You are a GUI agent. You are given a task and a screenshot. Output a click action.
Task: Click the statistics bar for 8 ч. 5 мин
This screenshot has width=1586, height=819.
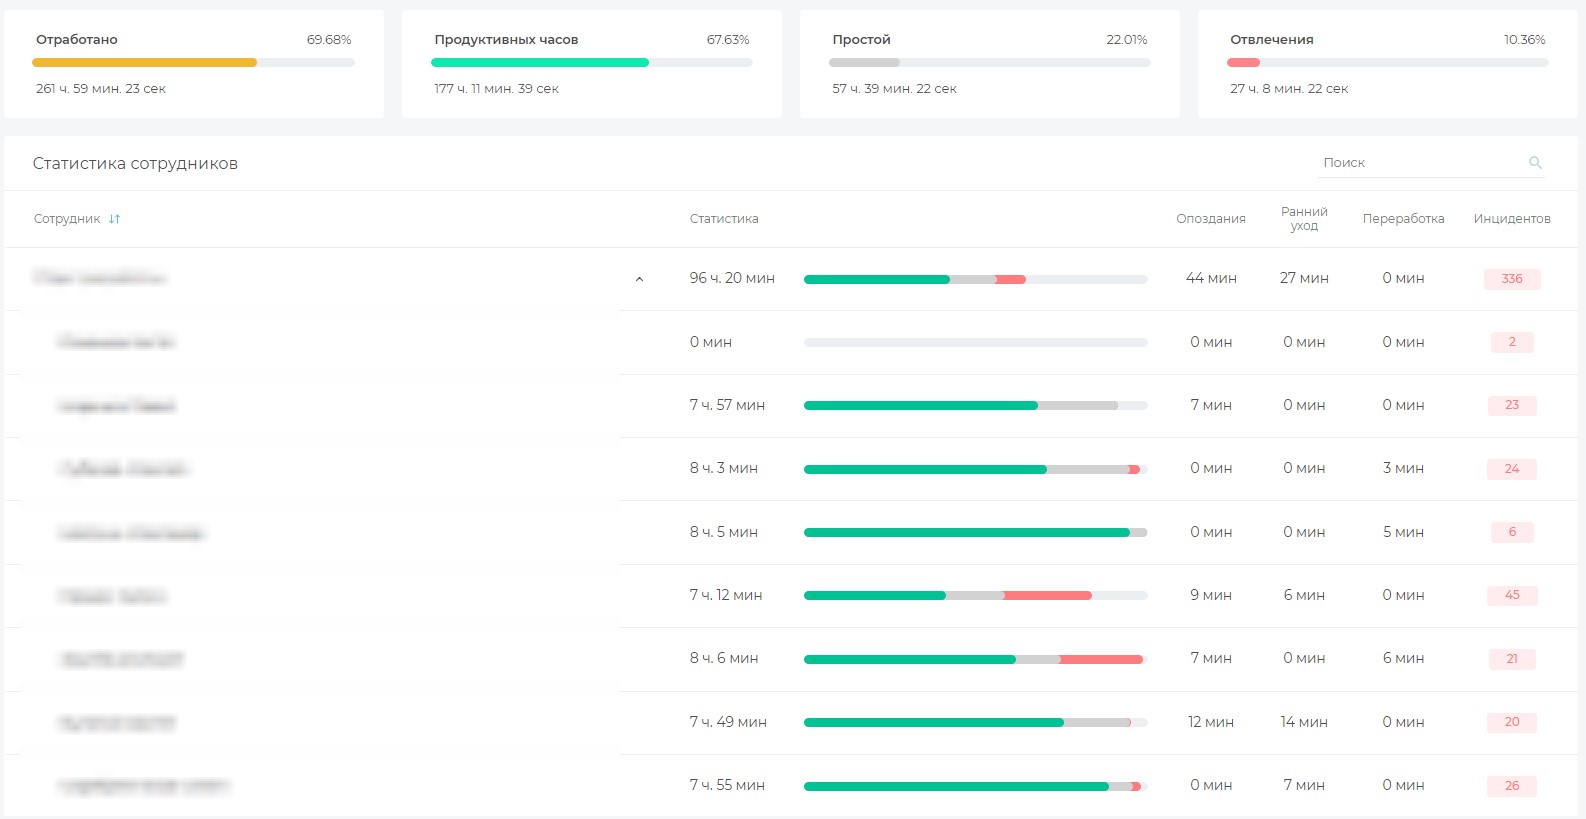click(x=975, y=532)
